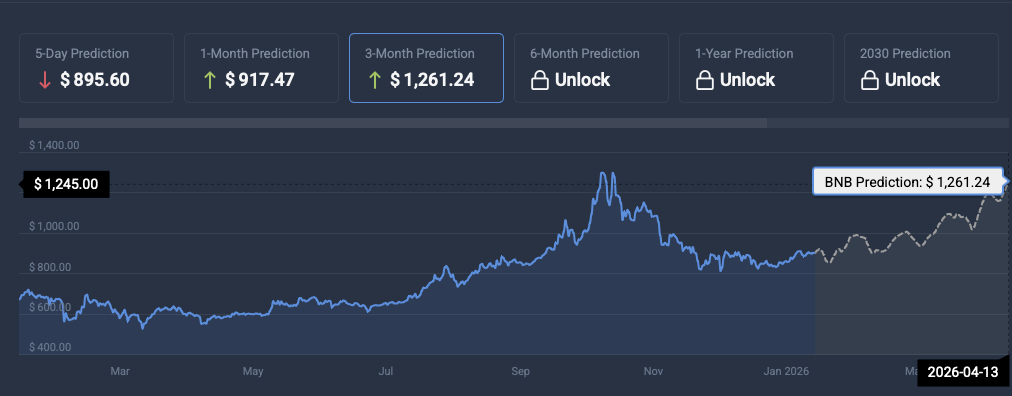Click Unlock text under 6-Month Prediction
Viewport: 1012px width, 396px height.
[x=582, y=80]
